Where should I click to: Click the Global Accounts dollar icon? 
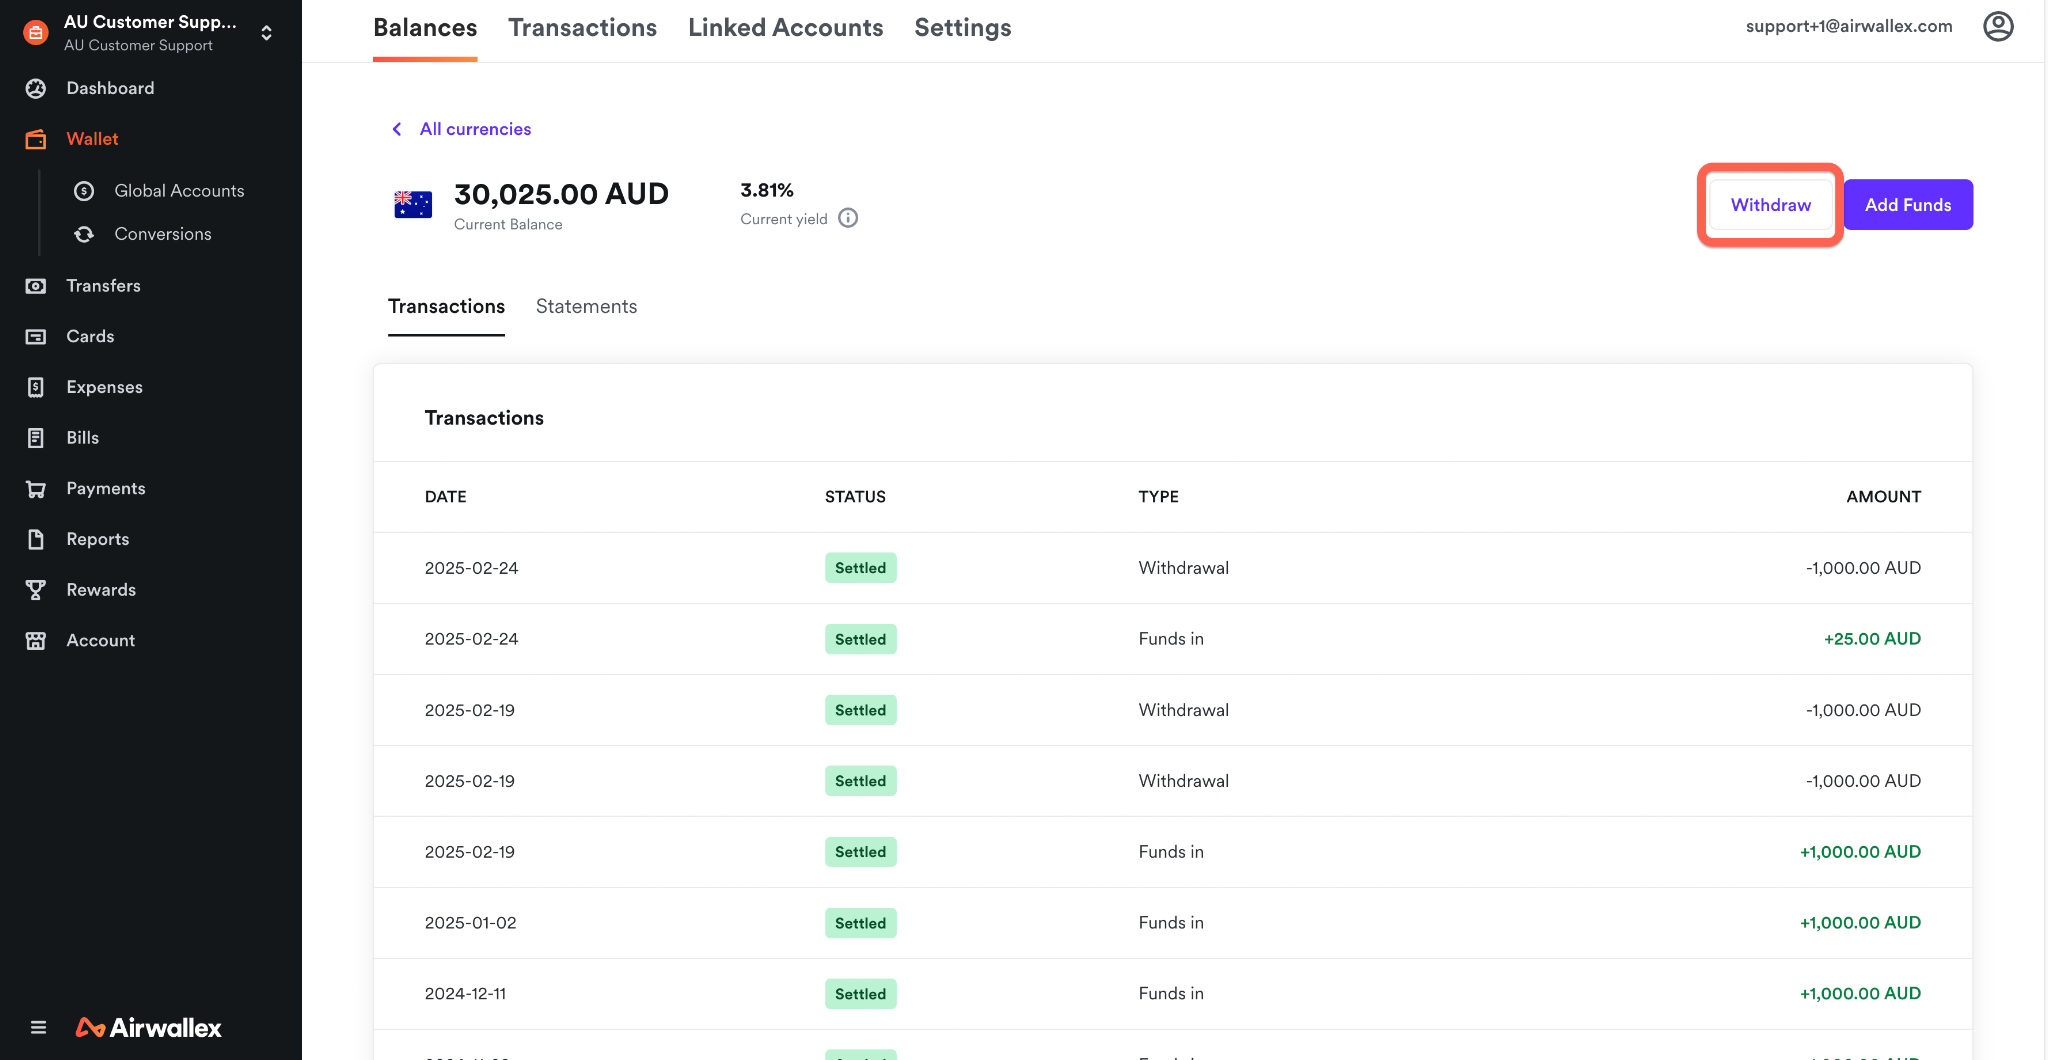tap(84, 191)
